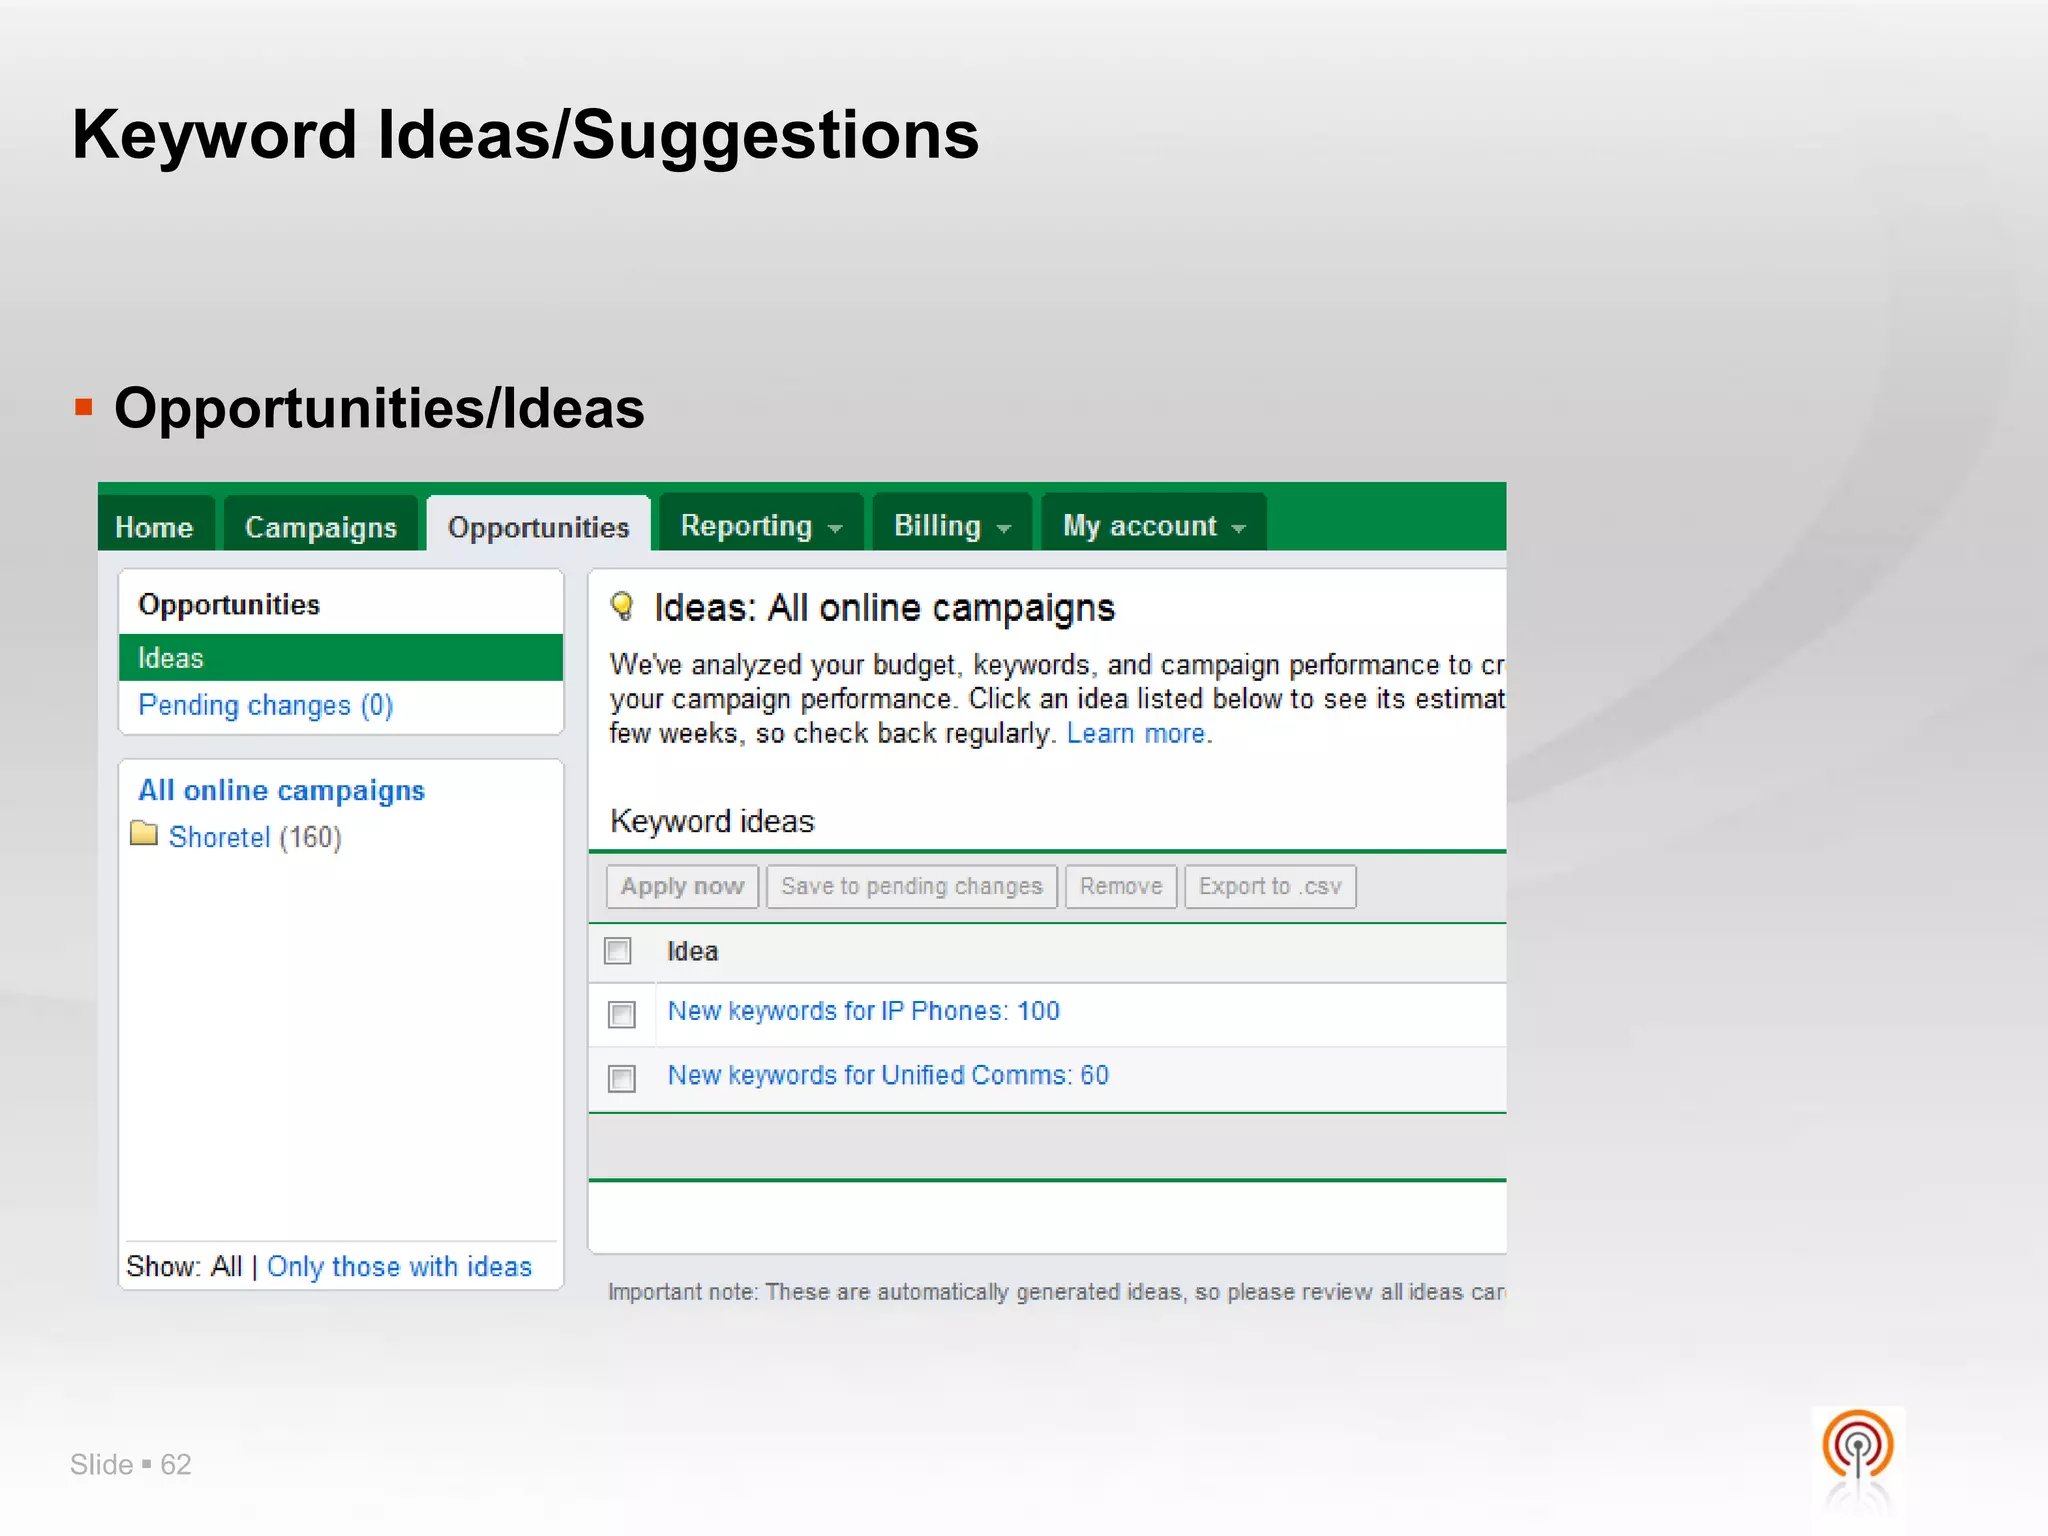
Task: Click the Opportunities sidebar heading
Action: point(229,604)
